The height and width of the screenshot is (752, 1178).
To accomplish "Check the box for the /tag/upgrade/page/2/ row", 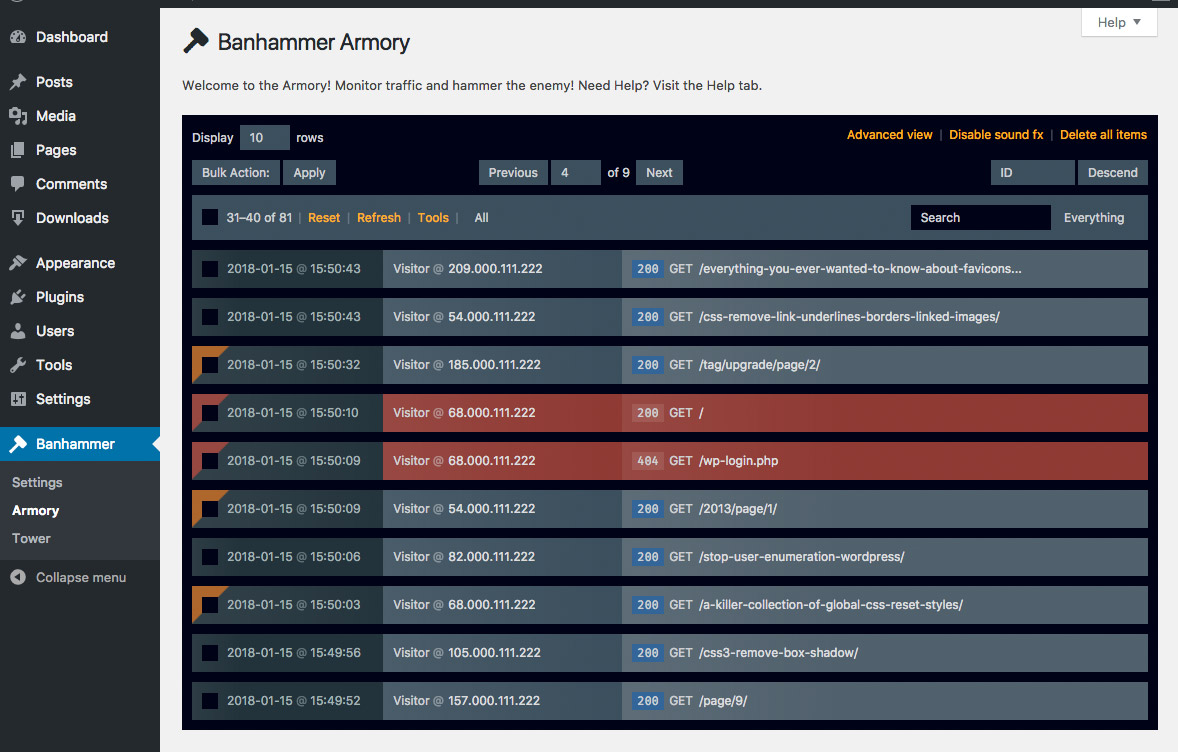I will (210, 365).
